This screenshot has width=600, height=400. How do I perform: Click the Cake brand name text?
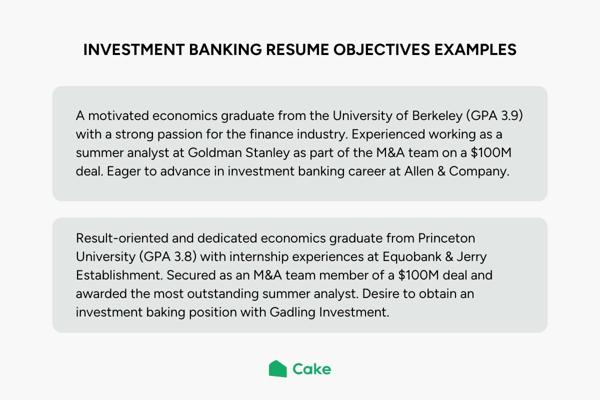(x=311, y=369)
